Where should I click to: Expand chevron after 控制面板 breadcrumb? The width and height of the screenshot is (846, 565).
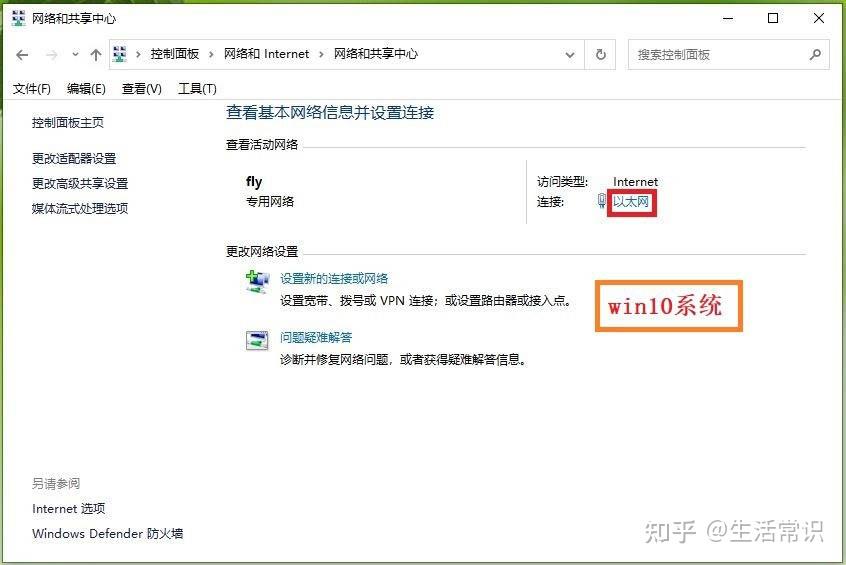211,54
